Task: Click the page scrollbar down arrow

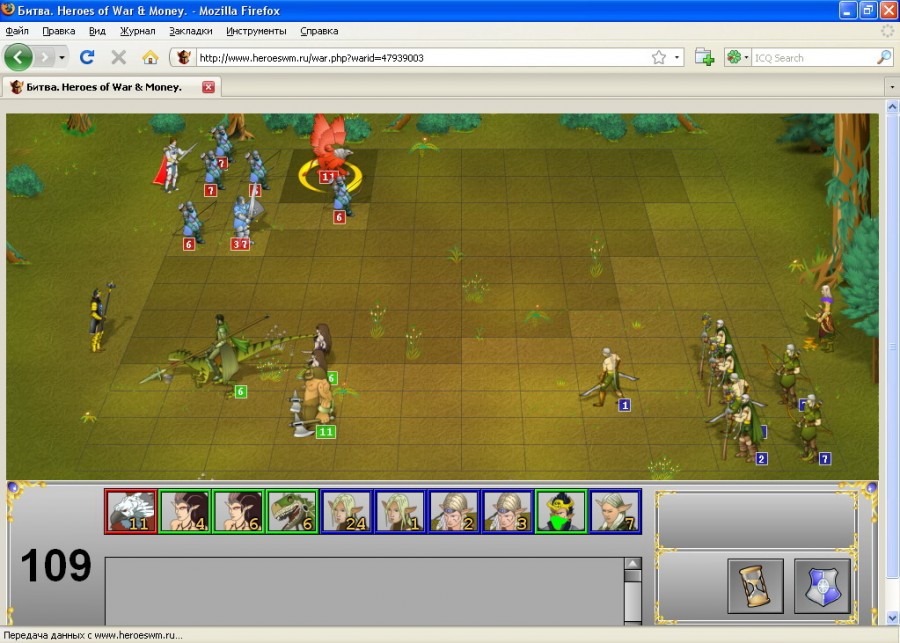Action: click(893, 618)
